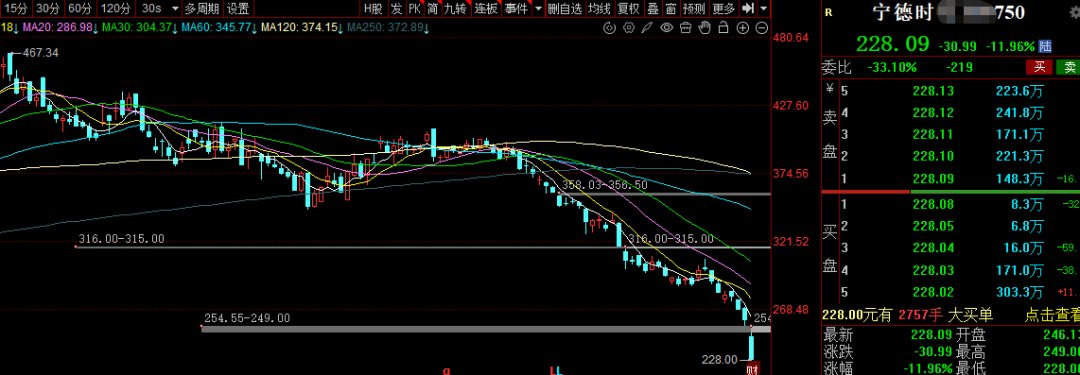Image resolution: width=1080 pixels, height=375 pixels.
Task: Toggle the 复权 adjustment option
Action: 628,8
